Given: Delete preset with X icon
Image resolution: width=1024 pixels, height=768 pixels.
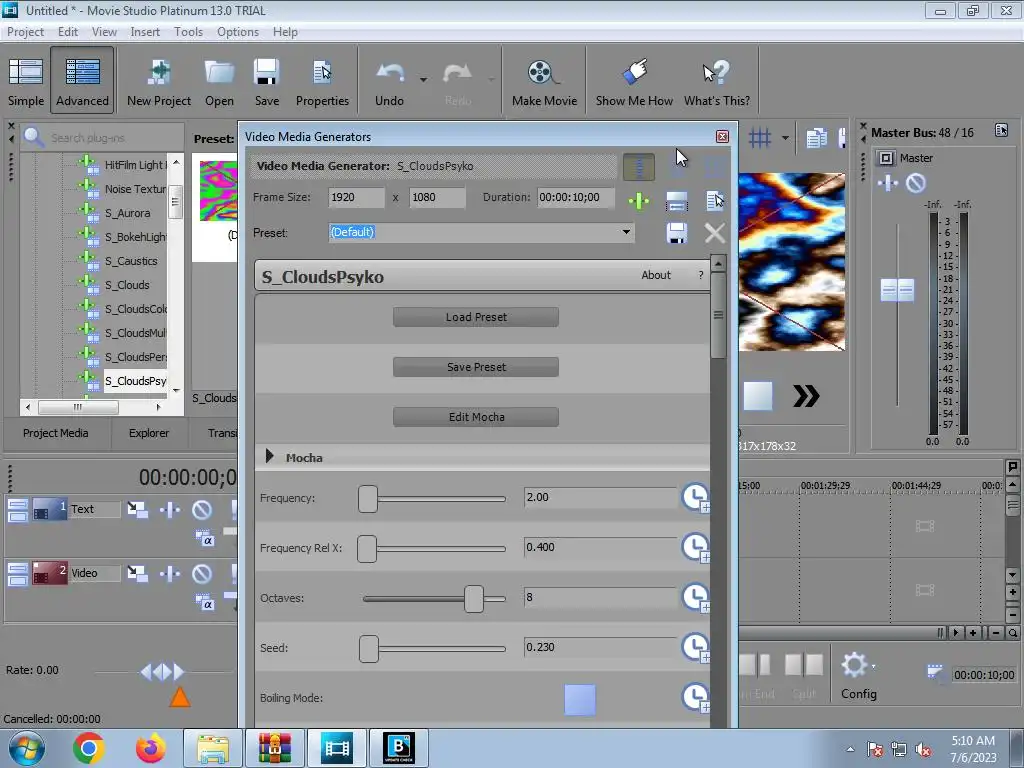Looking at the screenshot, I should tap(714, 232).
